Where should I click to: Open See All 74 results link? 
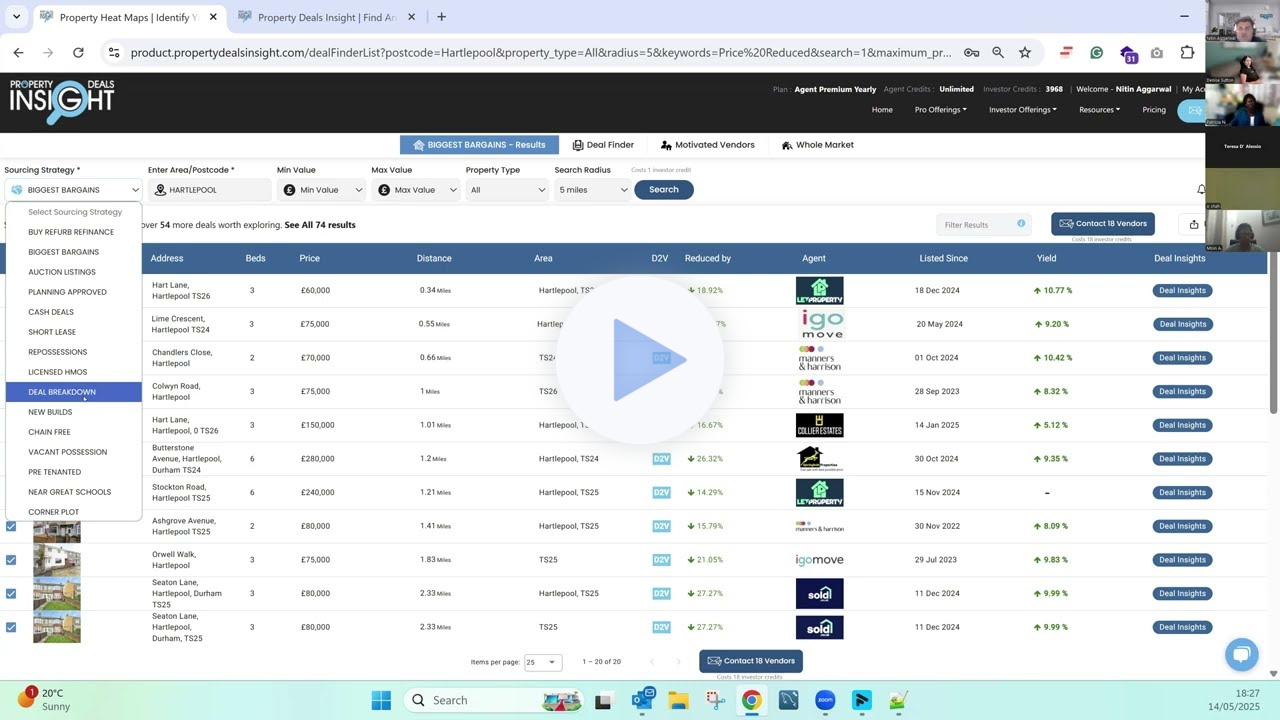click(320, 225)
